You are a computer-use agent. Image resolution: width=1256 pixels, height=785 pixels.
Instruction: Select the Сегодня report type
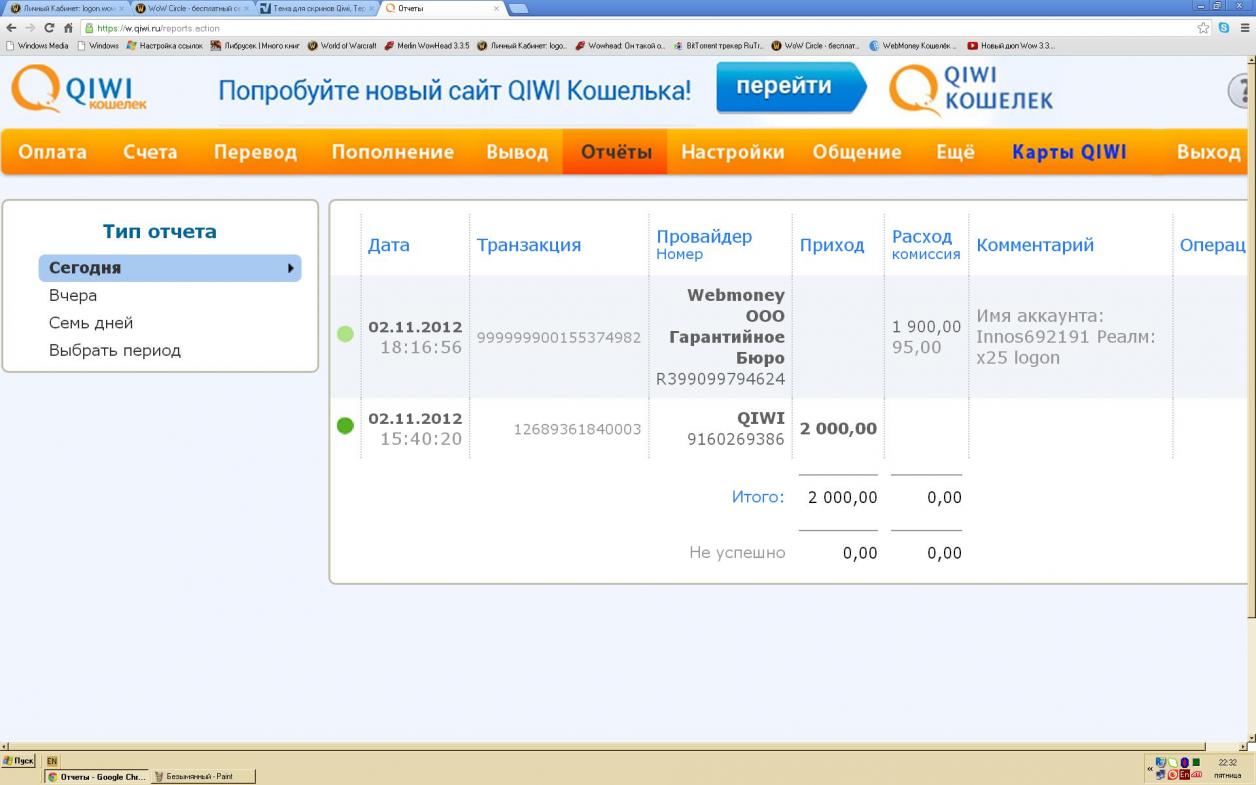point(169,268)
